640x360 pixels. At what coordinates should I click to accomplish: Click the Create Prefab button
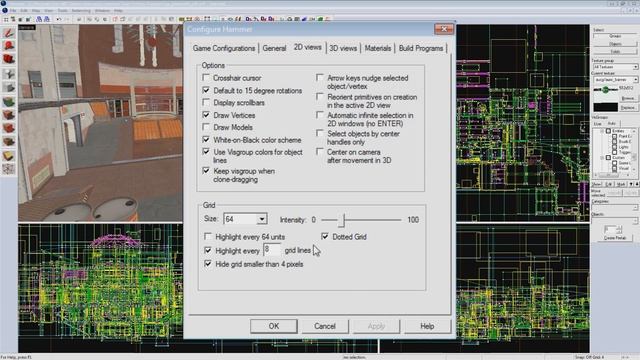click(x=615, y=238)
